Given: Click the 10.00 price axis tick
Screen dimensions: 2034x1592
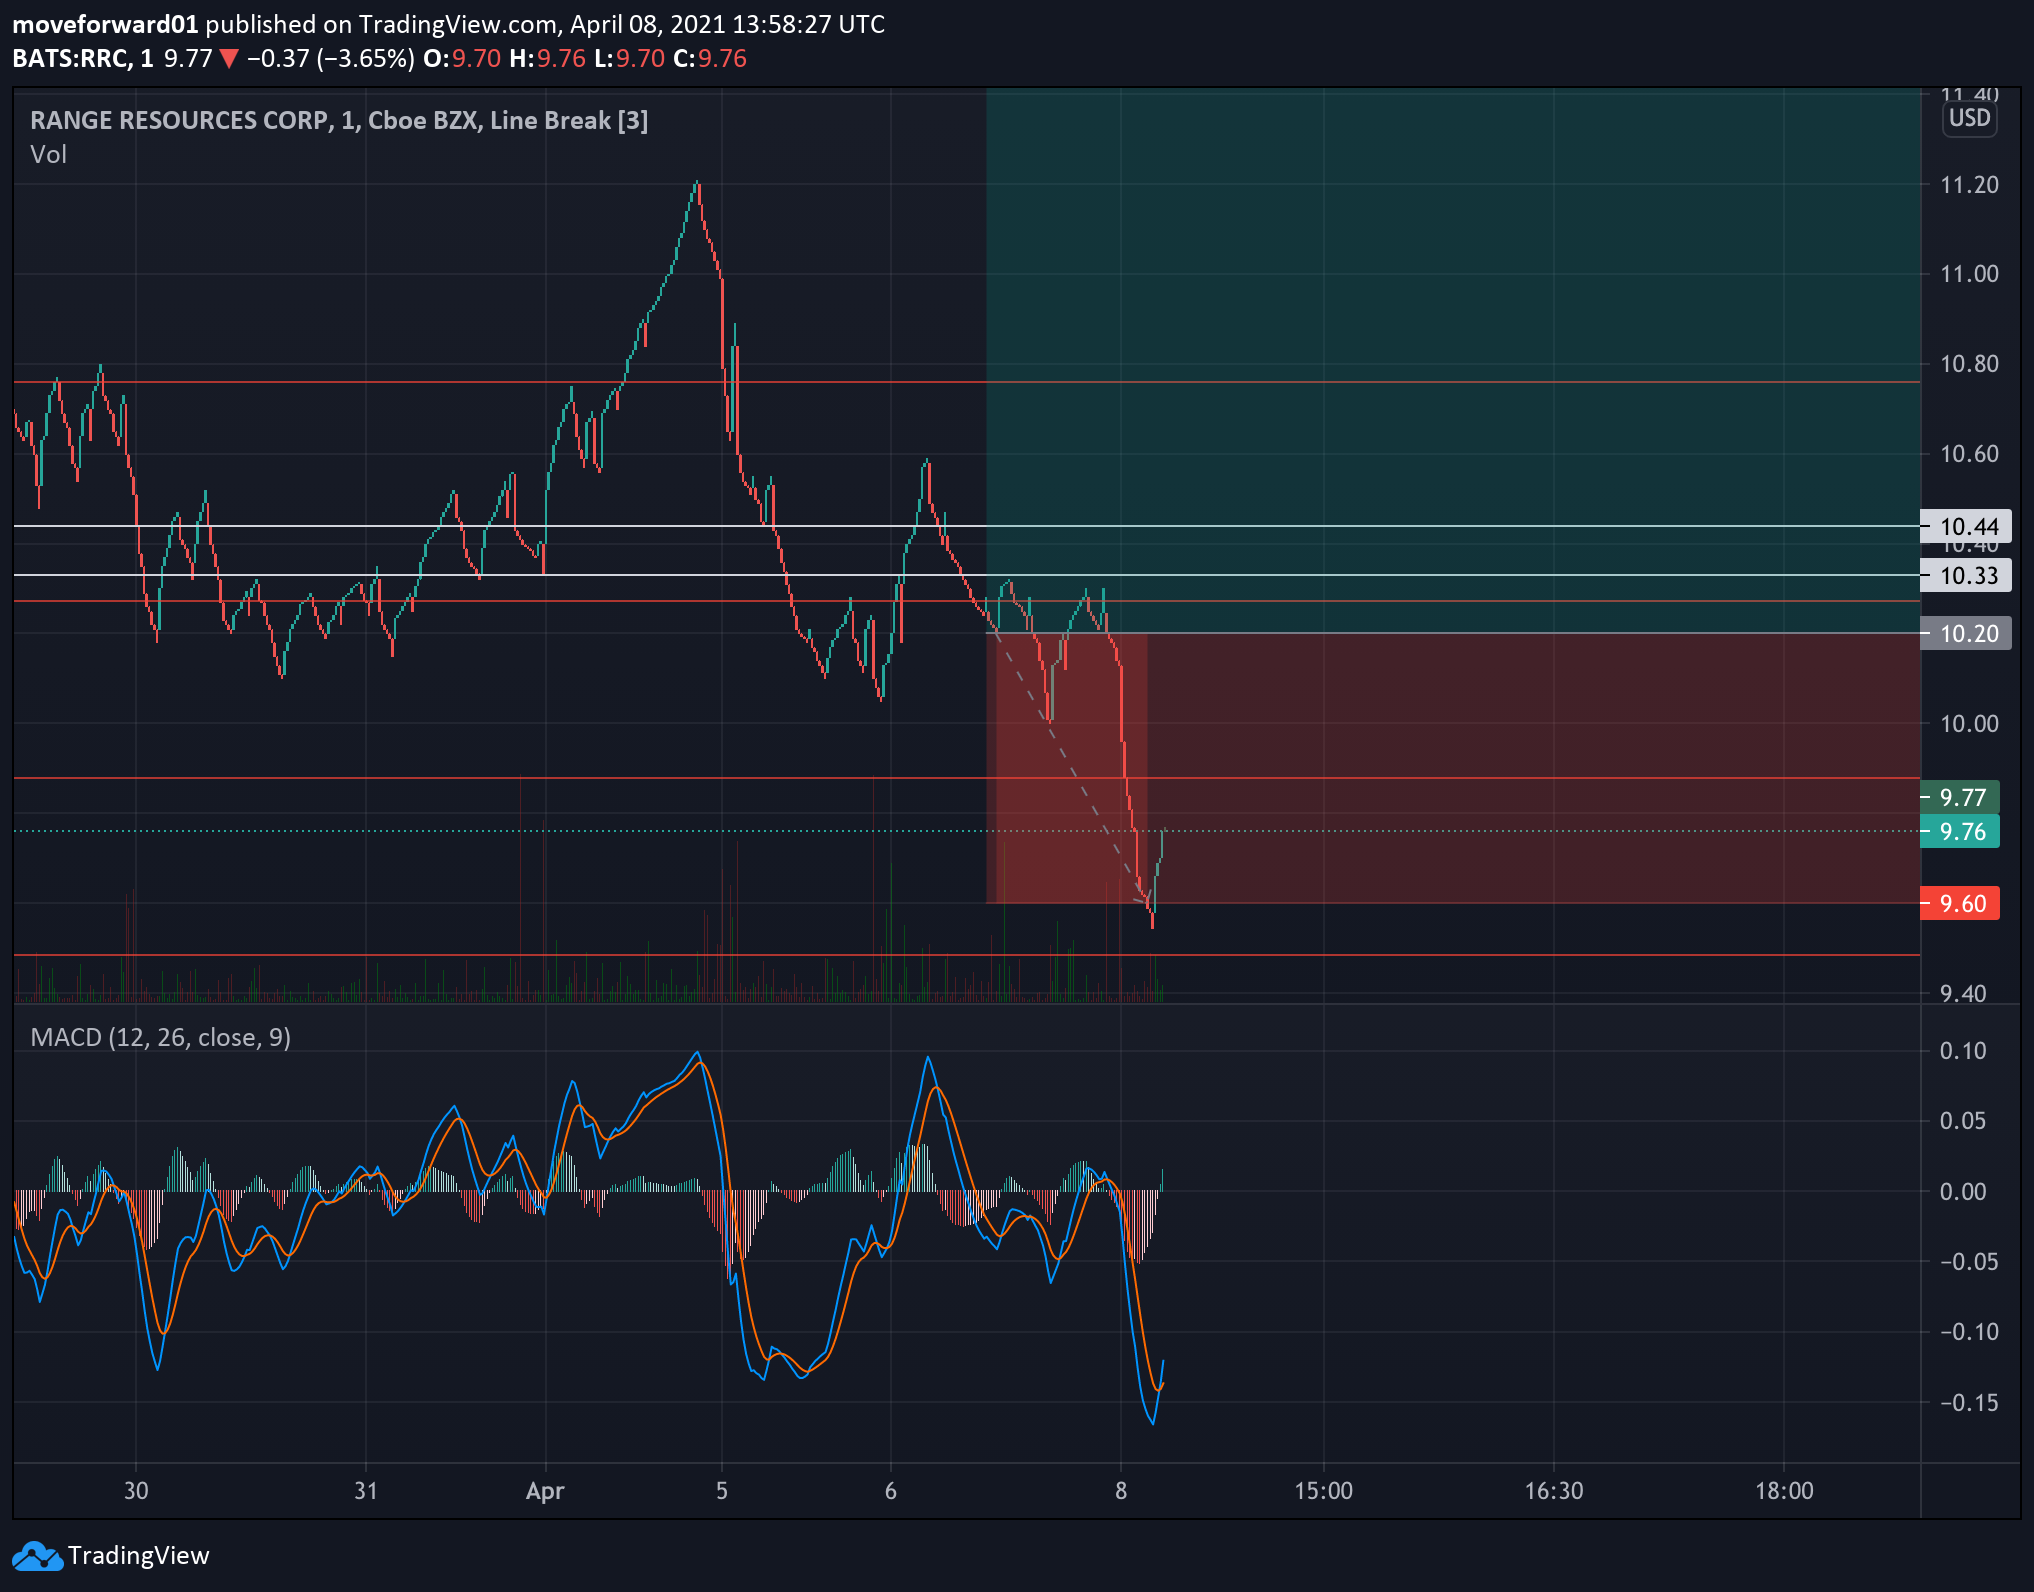Looking at the screenshot, I should point(1969,724).
